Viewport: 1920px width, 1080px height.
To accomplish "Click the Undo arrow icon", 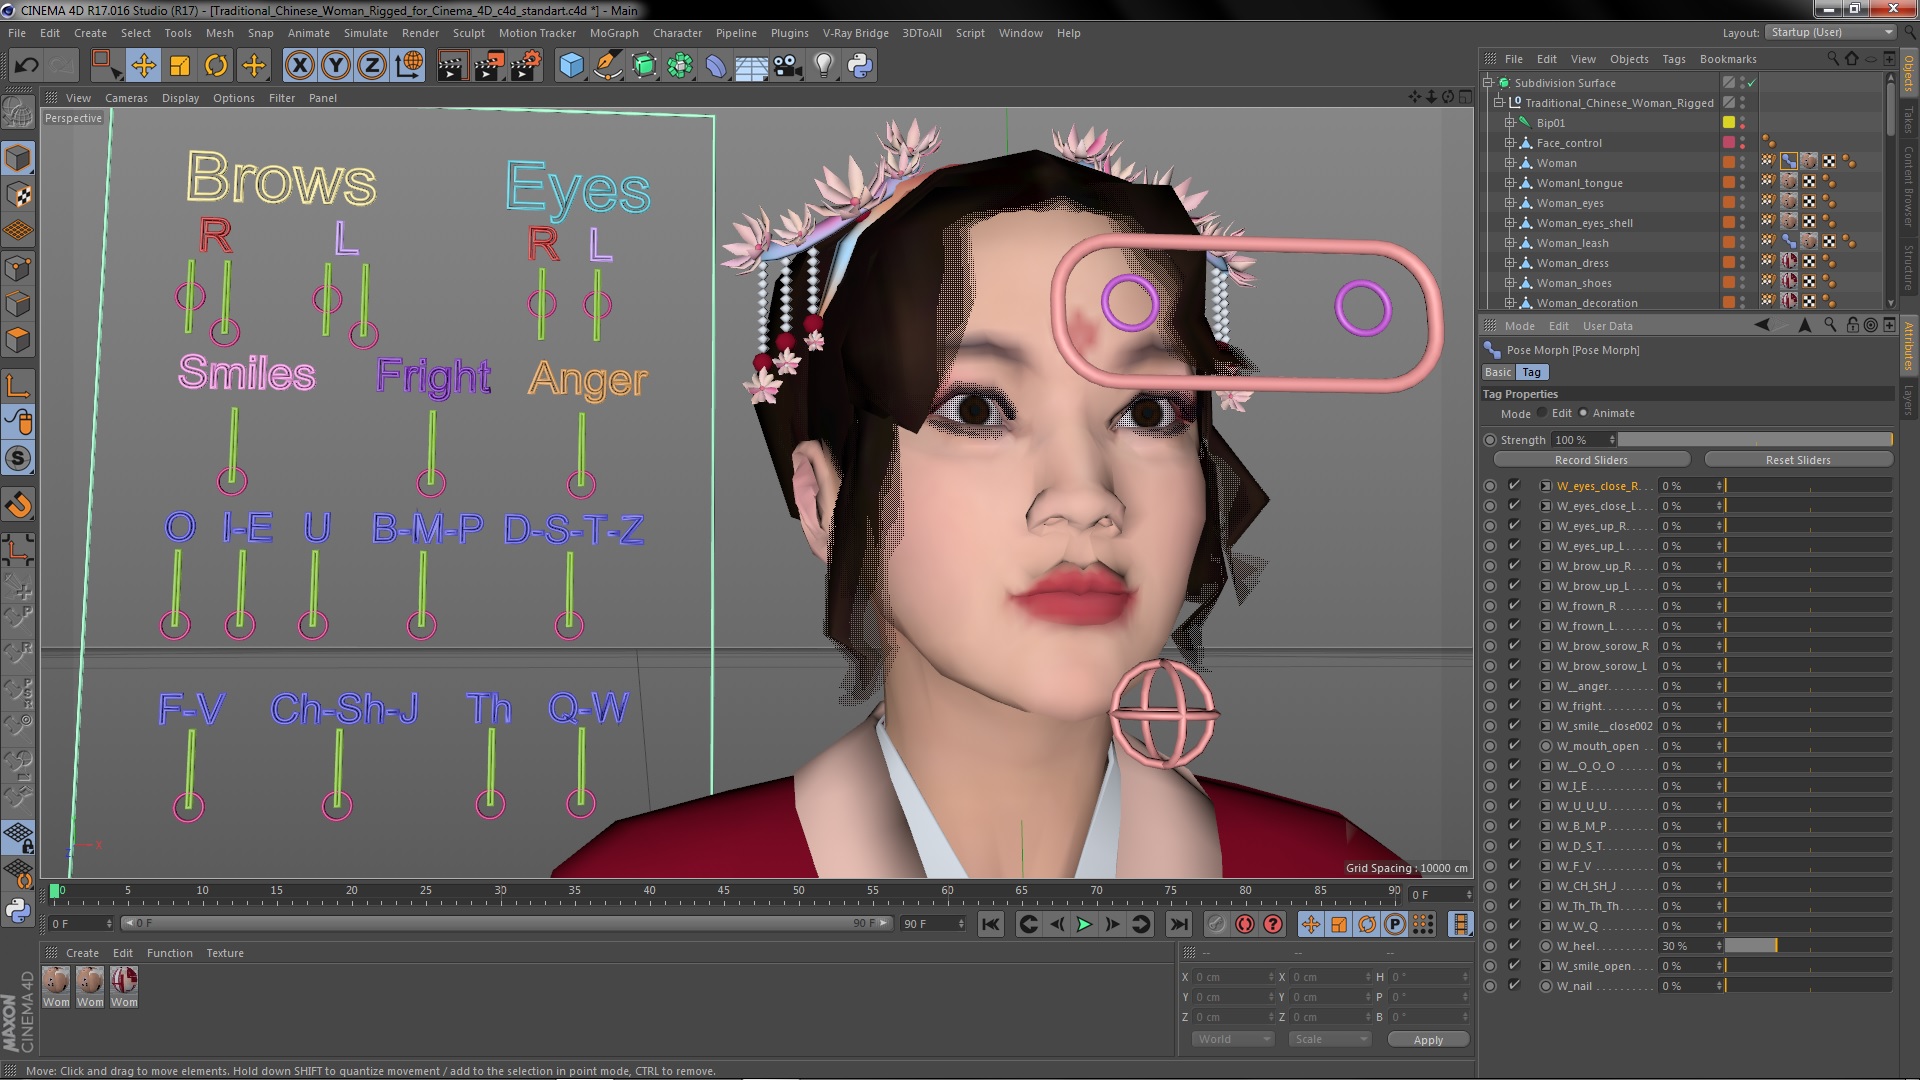I will click(27, 66).
